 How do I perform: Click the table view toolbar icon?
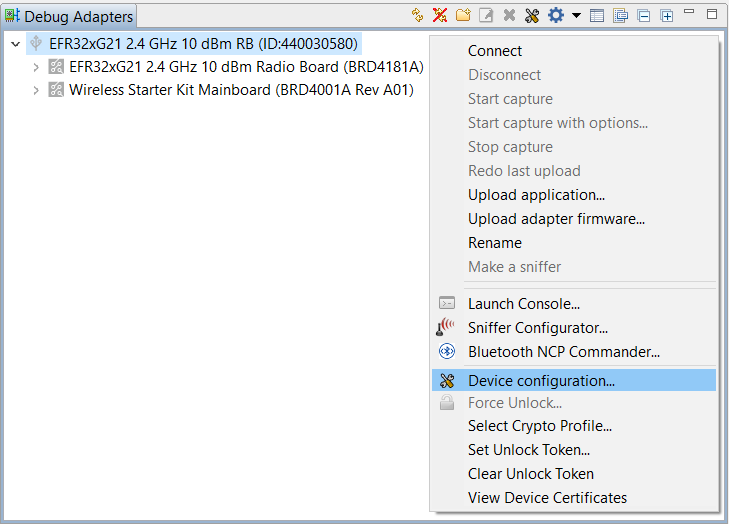point(597,15)
